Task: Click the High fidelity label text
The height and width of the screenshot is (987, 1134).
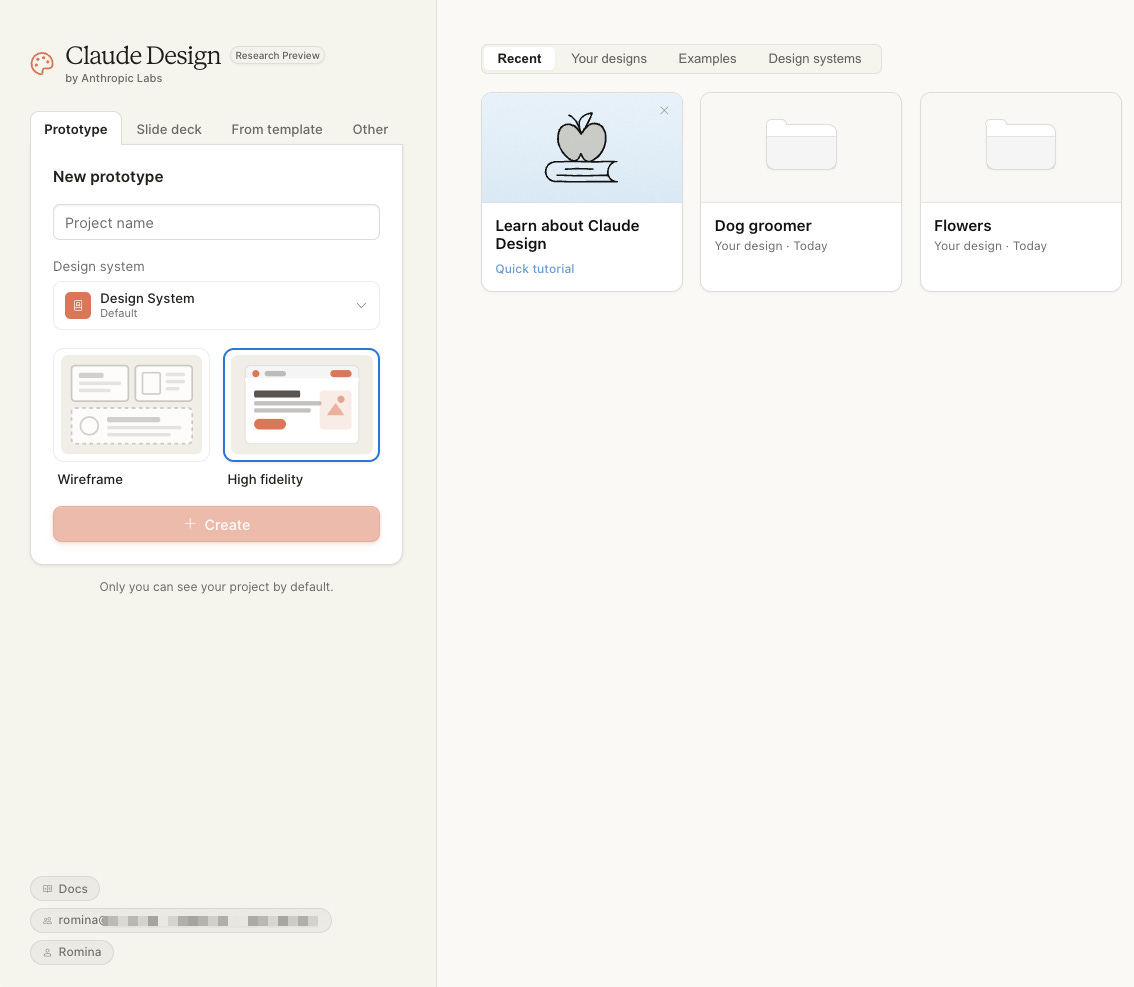Action: coord(265,479)
